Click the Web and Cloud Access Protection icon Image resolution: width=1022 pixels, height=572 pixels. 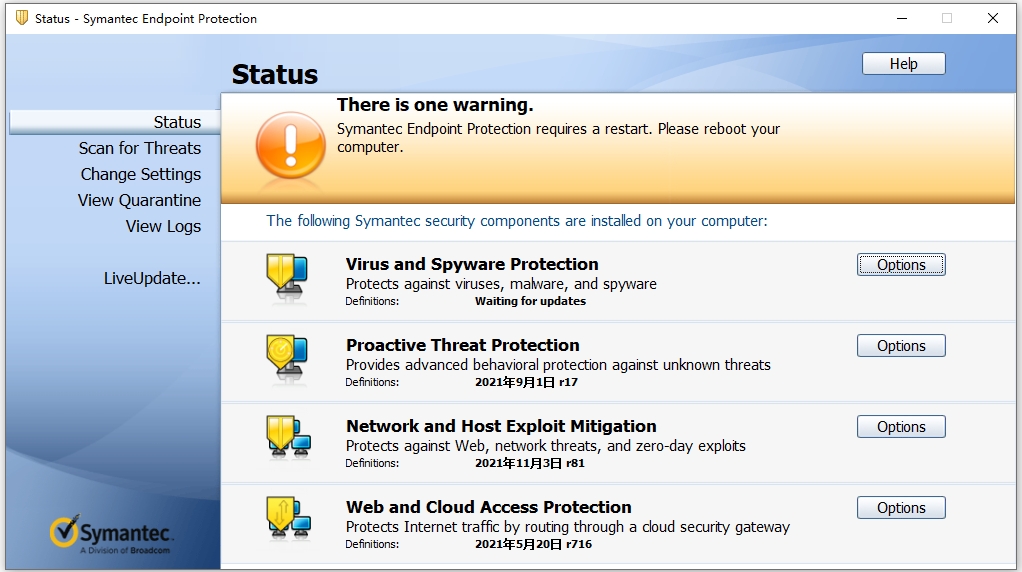(x=286, y=520)
